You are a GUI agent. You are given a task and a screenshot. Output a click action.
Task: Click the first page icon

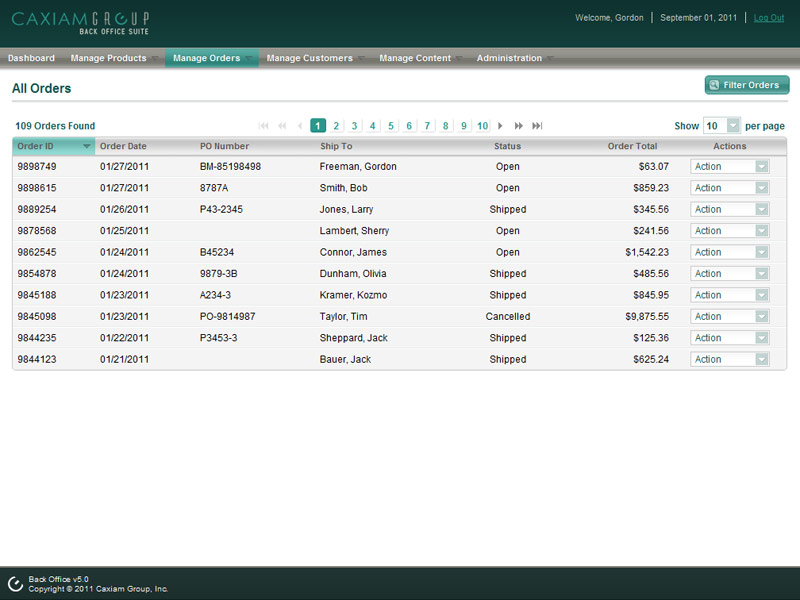[264, 126]
